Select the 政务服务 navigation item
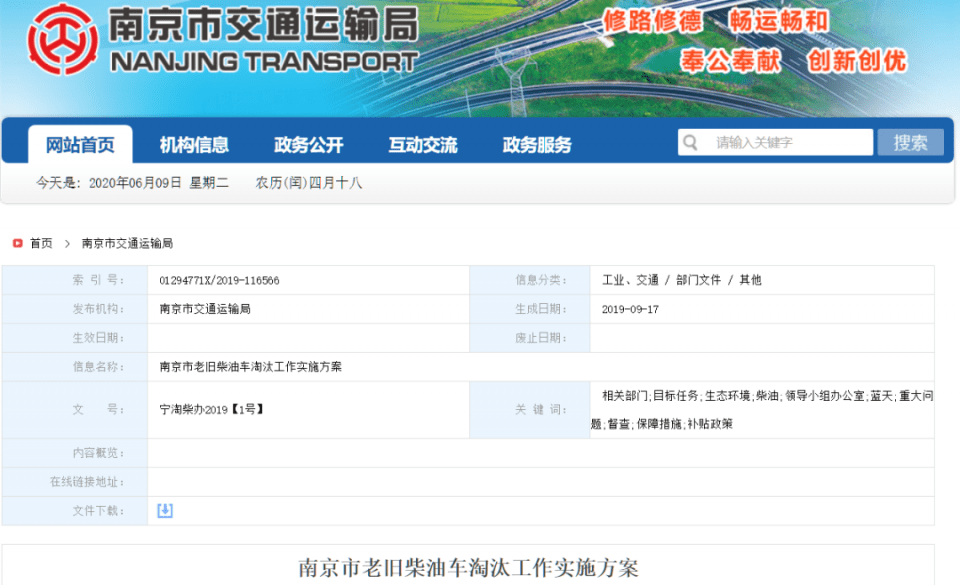The width and height of the screenshot is (960, 585). pos(537,145)
